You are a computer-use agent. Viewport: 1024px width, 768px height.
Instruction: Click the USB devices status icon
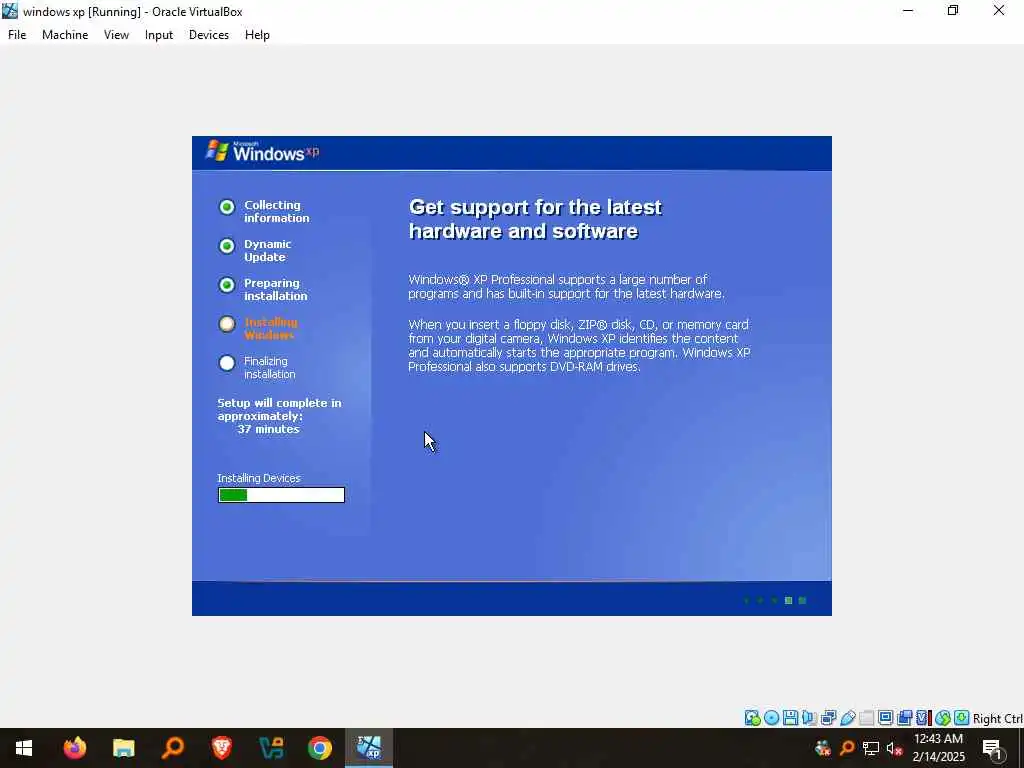(848, 718)
